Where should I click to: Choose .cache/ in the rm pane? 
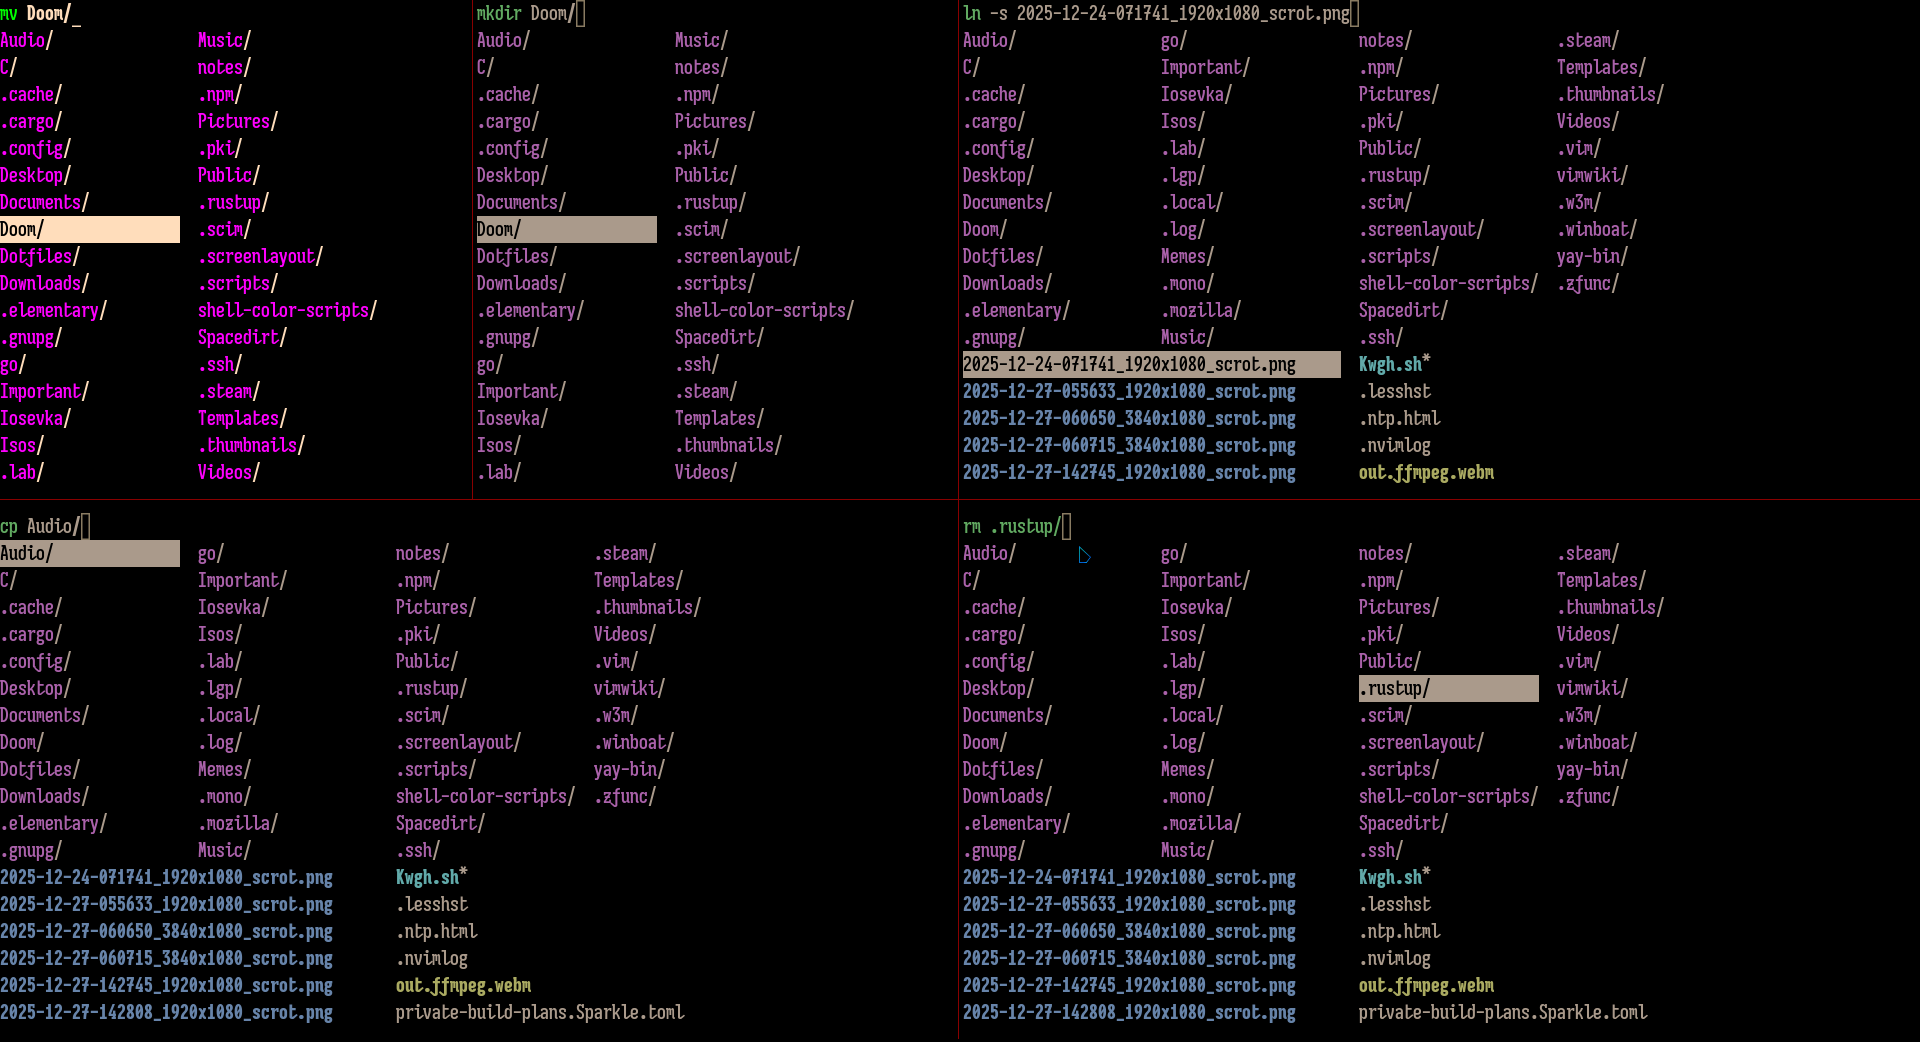[994, 607]
